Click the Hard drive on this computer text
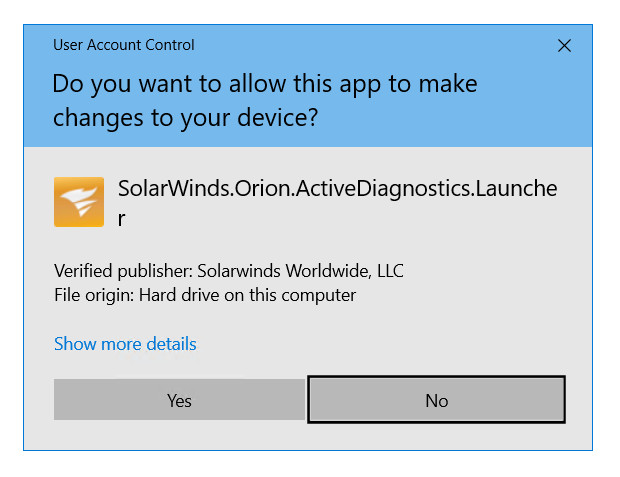The width and height of the screenshot is (620, 477). (248, 295)
